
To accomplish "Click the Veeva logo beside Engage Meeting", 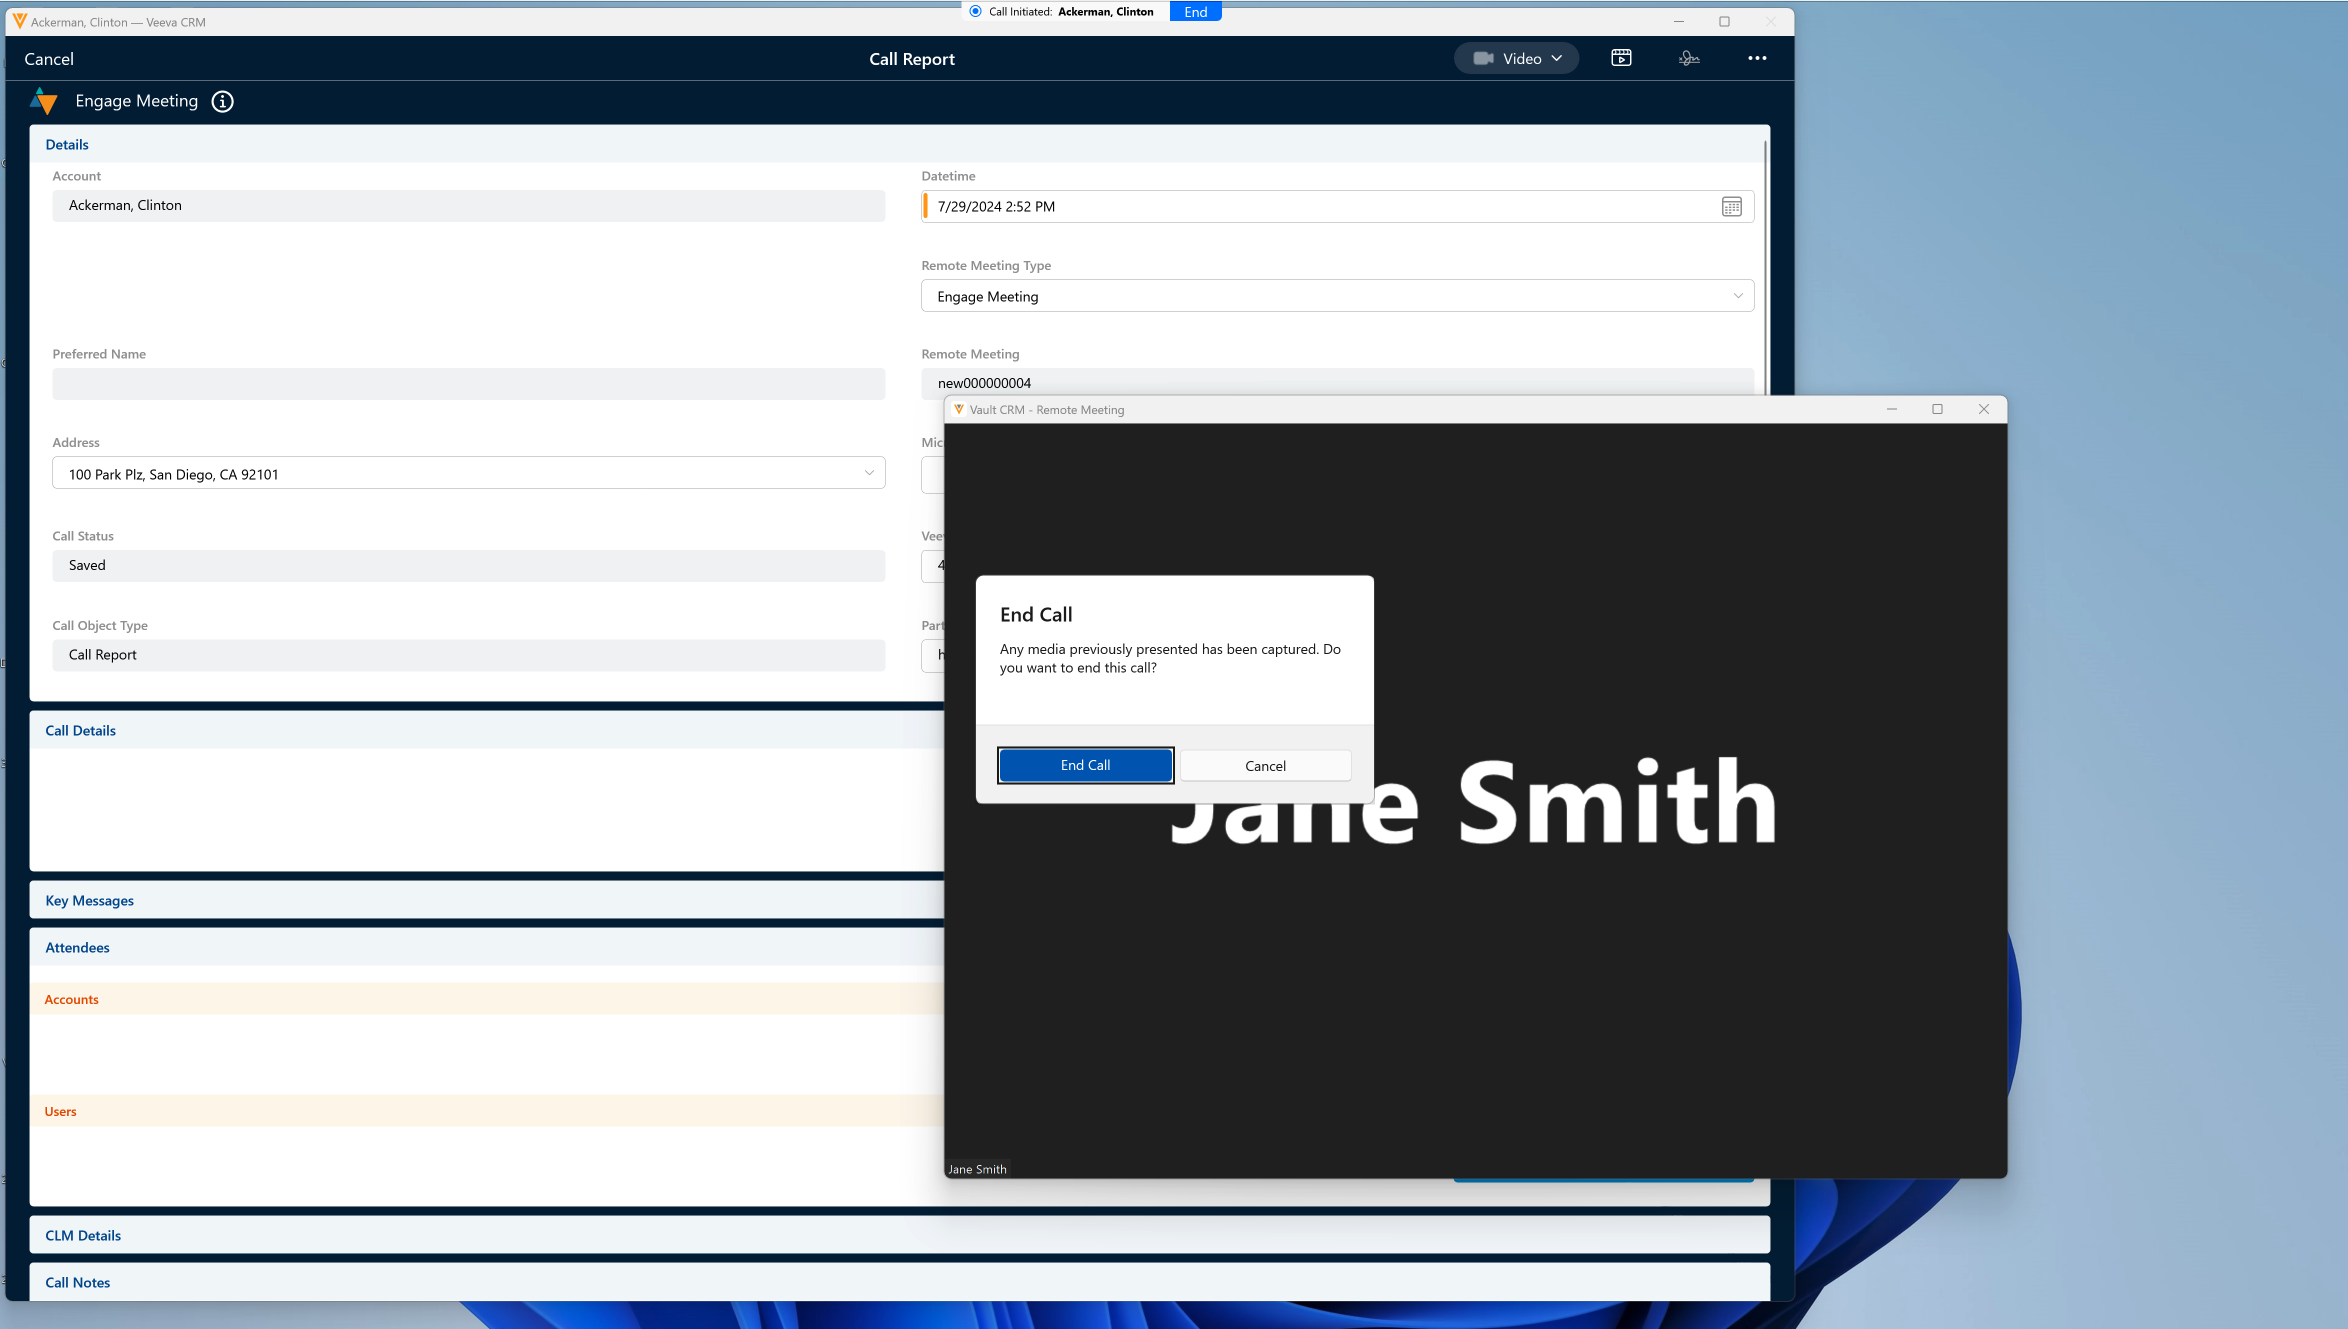I will [x=44, y=101].
